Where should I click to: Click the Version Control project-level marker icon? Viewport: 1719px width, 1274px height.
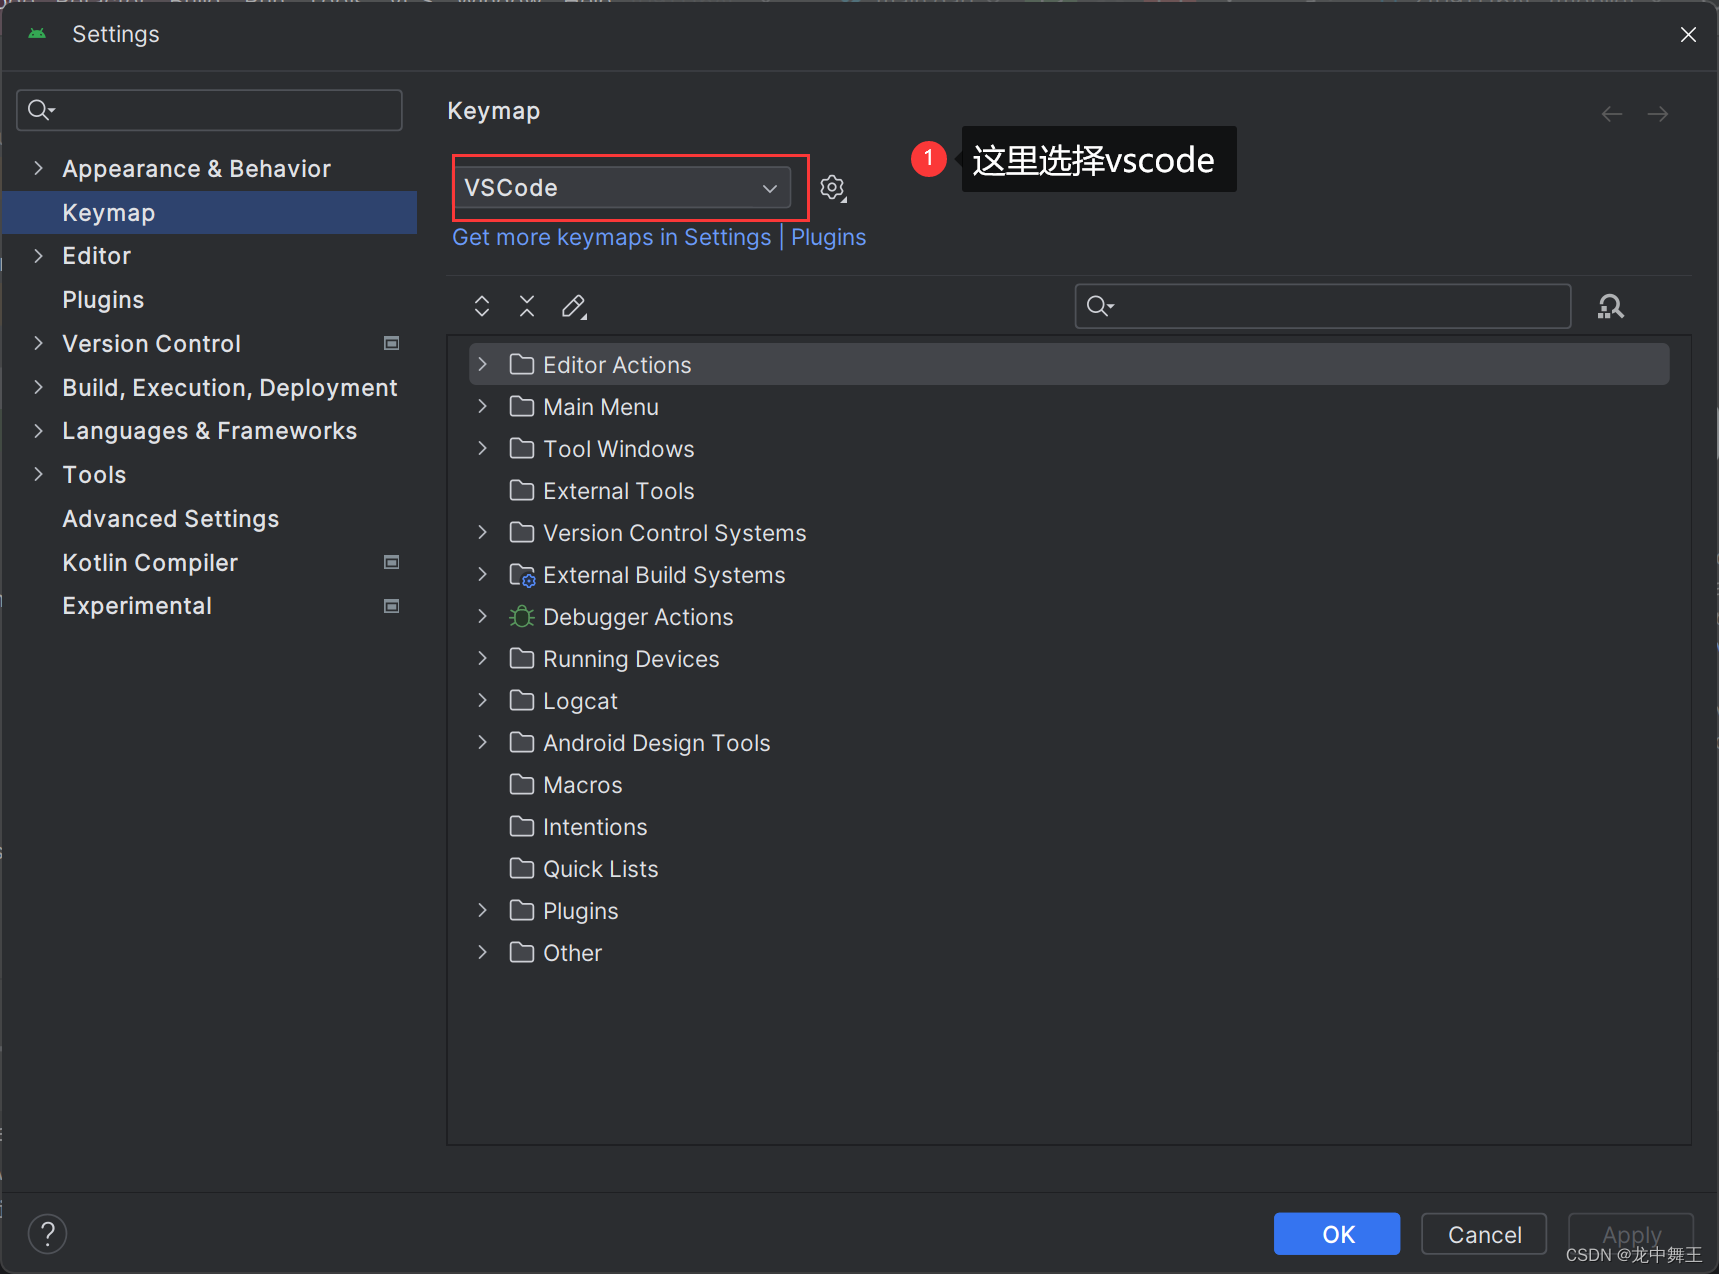[x=392, y=343]
